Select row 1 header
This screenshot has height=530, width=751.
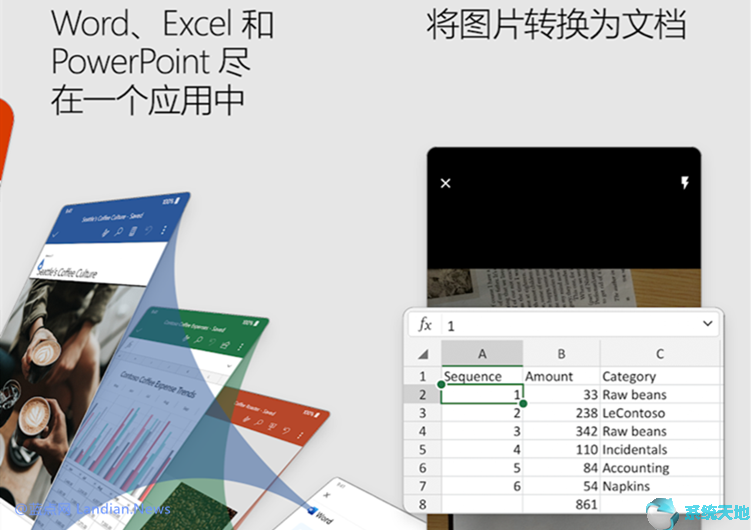point(422,376)
